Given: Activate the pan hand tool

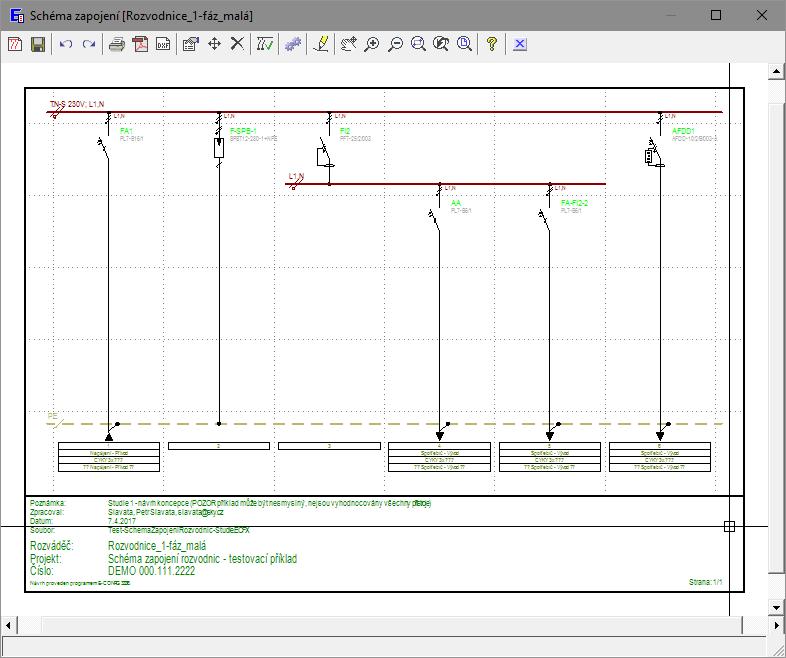Looking at the screenshot, I should pyautogui.click(x=348, y=44).
